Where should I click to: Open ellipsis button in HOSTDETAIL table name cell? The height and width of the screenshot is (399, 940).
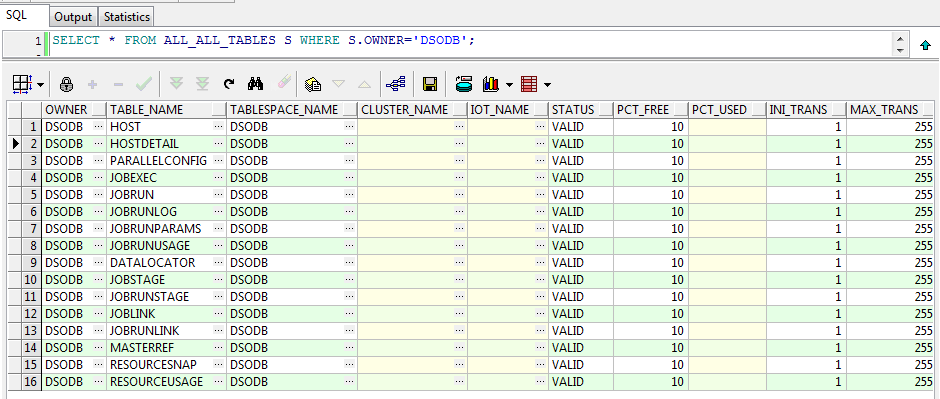click(219, 144)
